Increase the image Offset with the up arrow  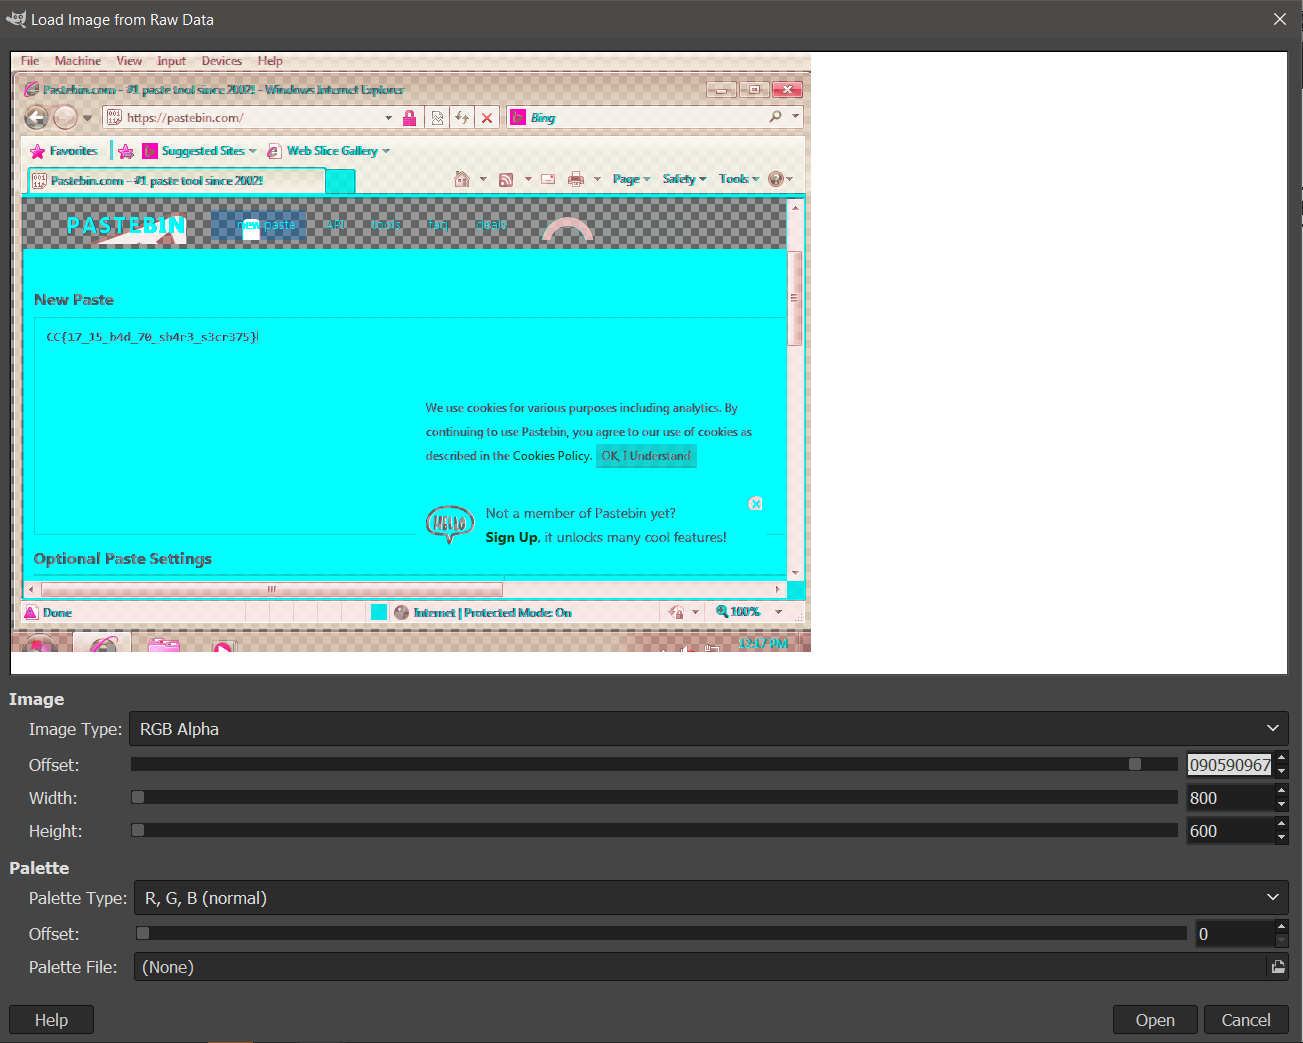[x=1281, y=759]
